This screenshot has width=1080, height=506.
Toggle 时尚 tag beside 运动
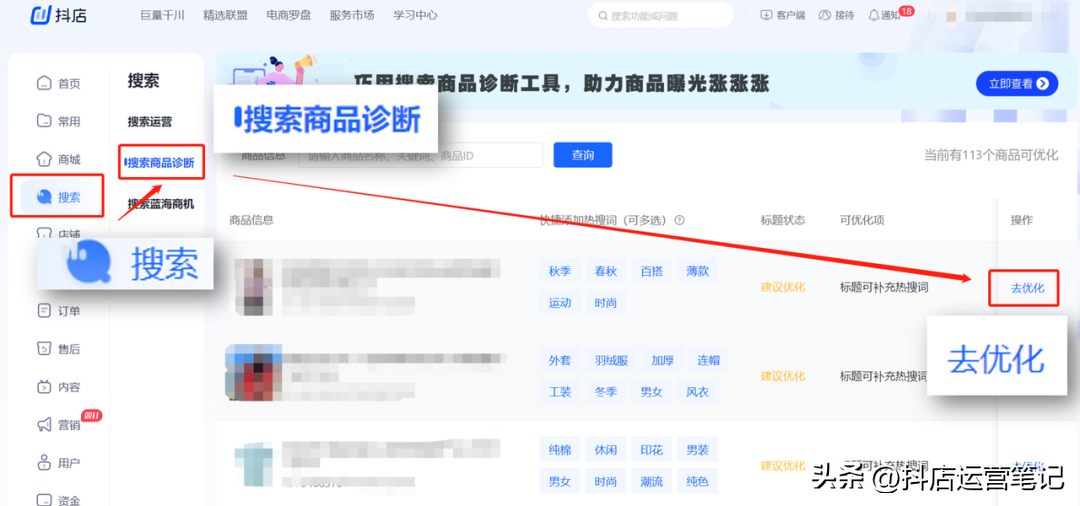coord(605,303)
